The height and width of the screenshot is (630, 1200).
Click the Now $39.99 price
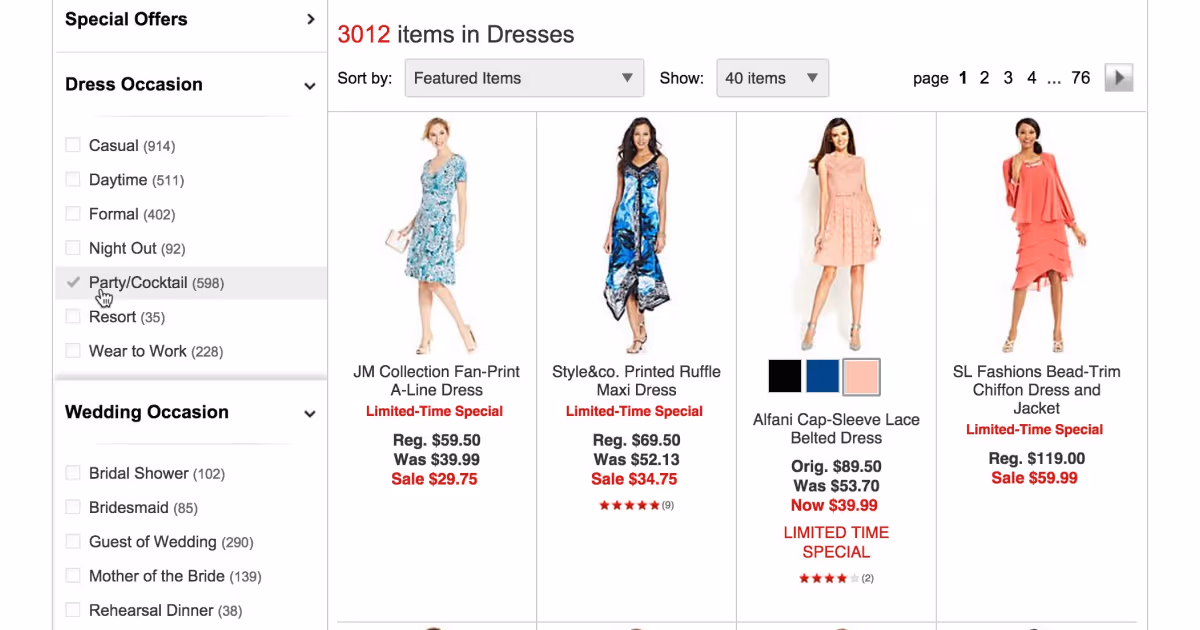tap(835, 505)
